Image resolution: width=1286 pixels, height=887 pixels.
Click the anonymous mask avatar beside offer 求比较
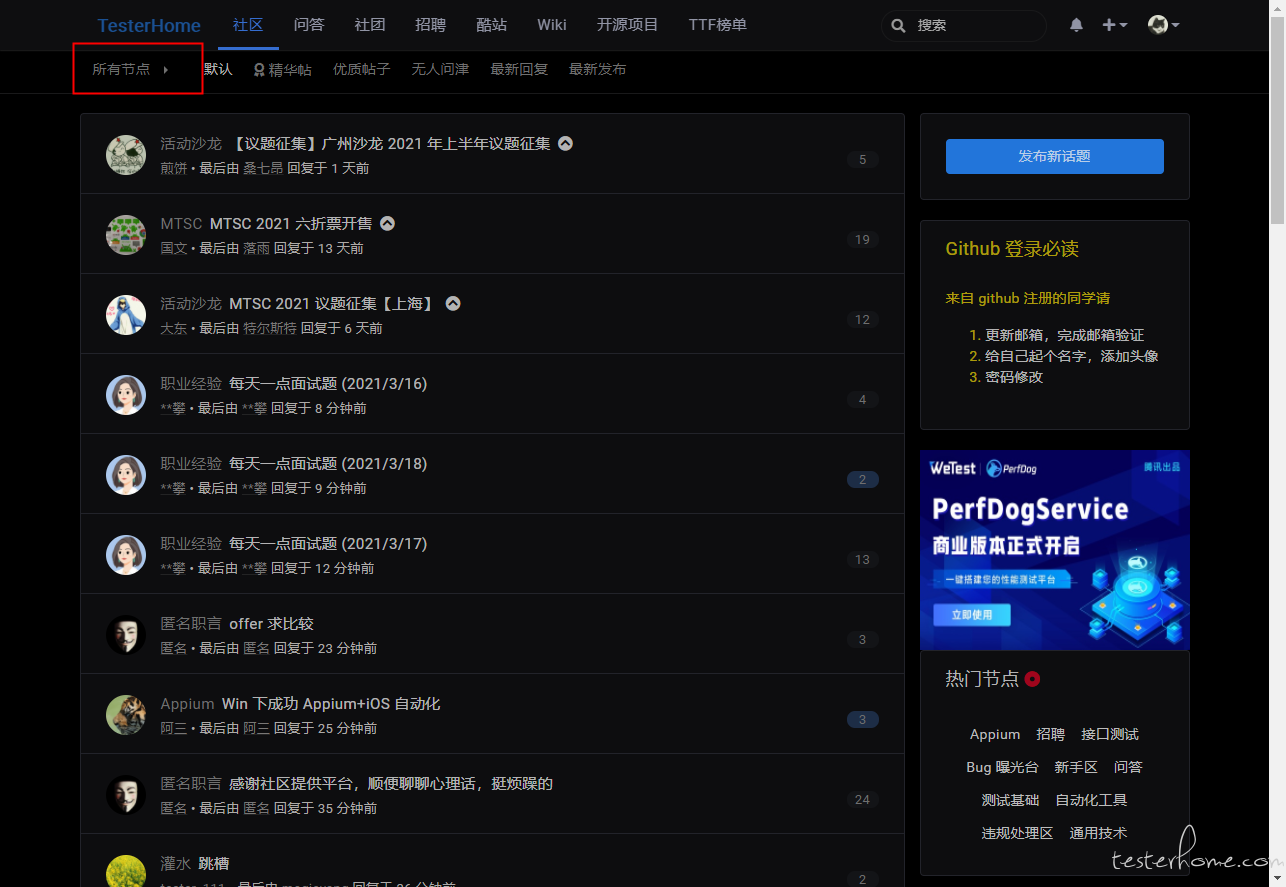[126, 634]
